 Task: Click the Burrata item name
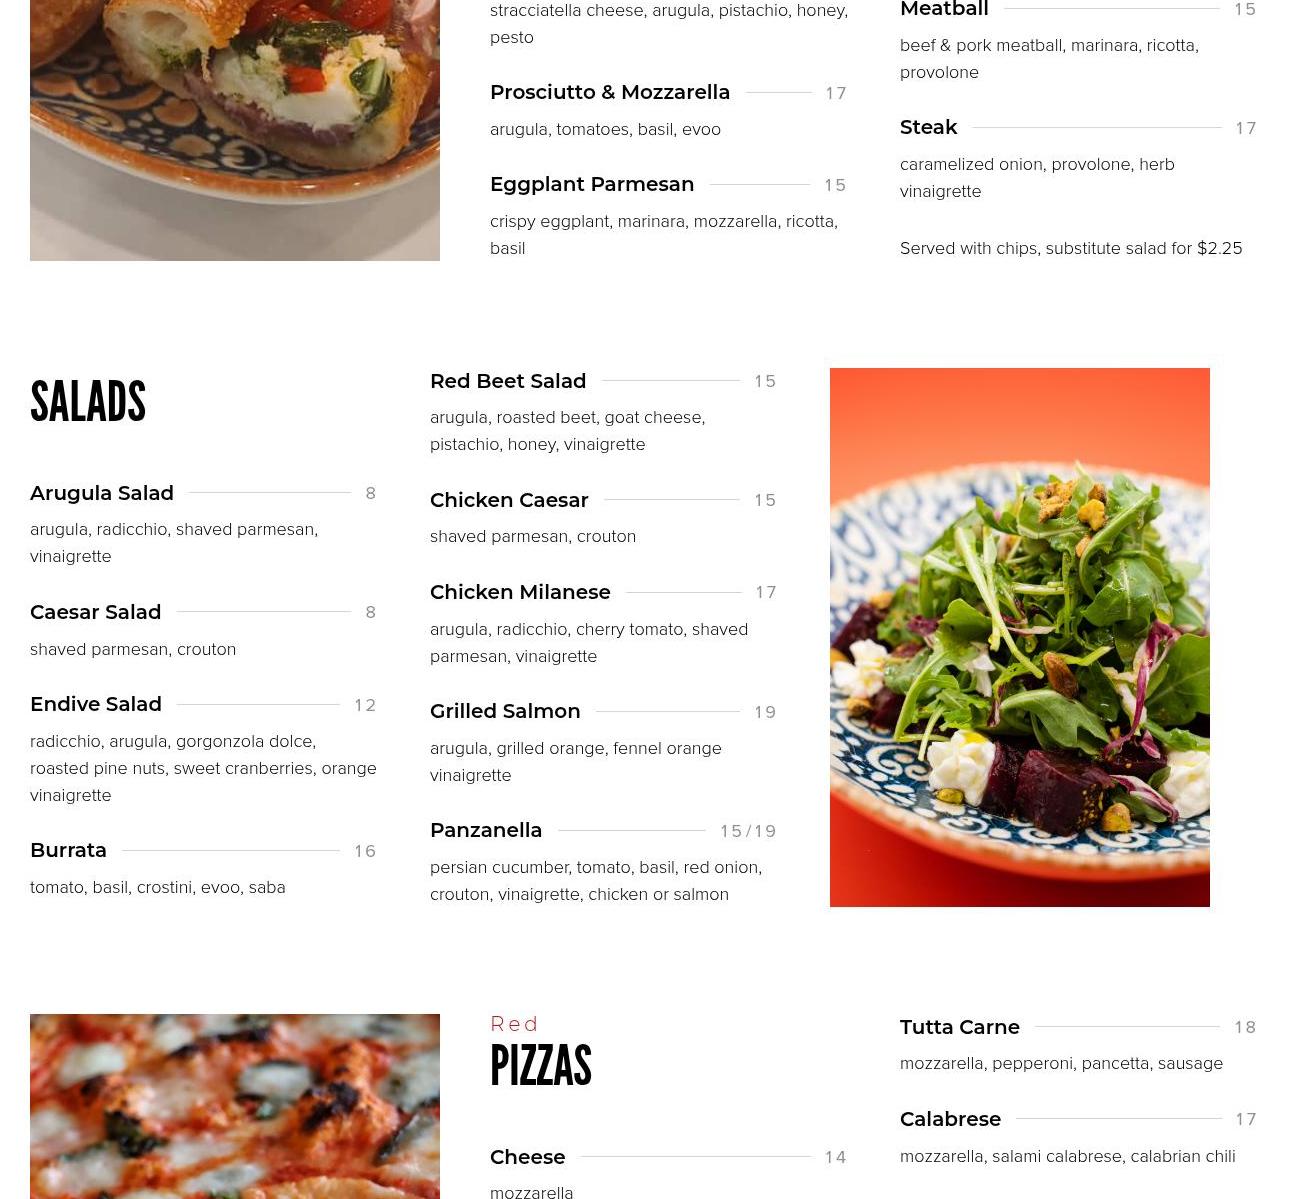pyautogui.click(x=68, y=850)
